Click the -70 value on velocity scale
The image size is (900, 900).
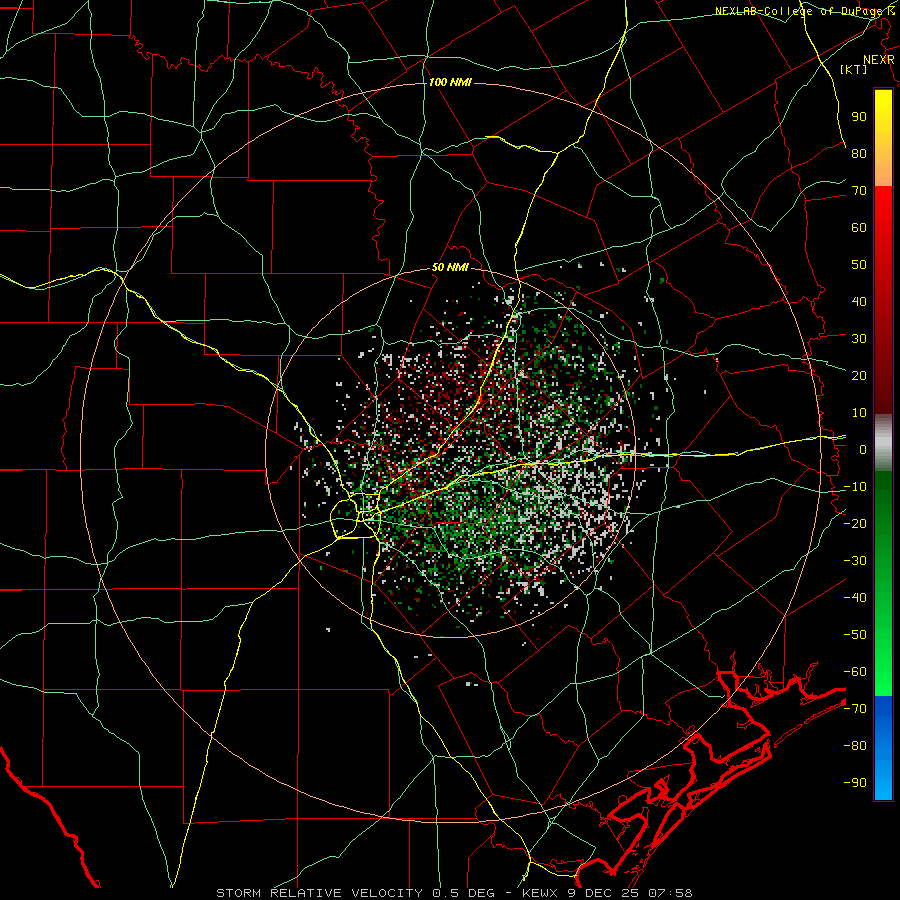pyautogui.click(x=855, y=708)
